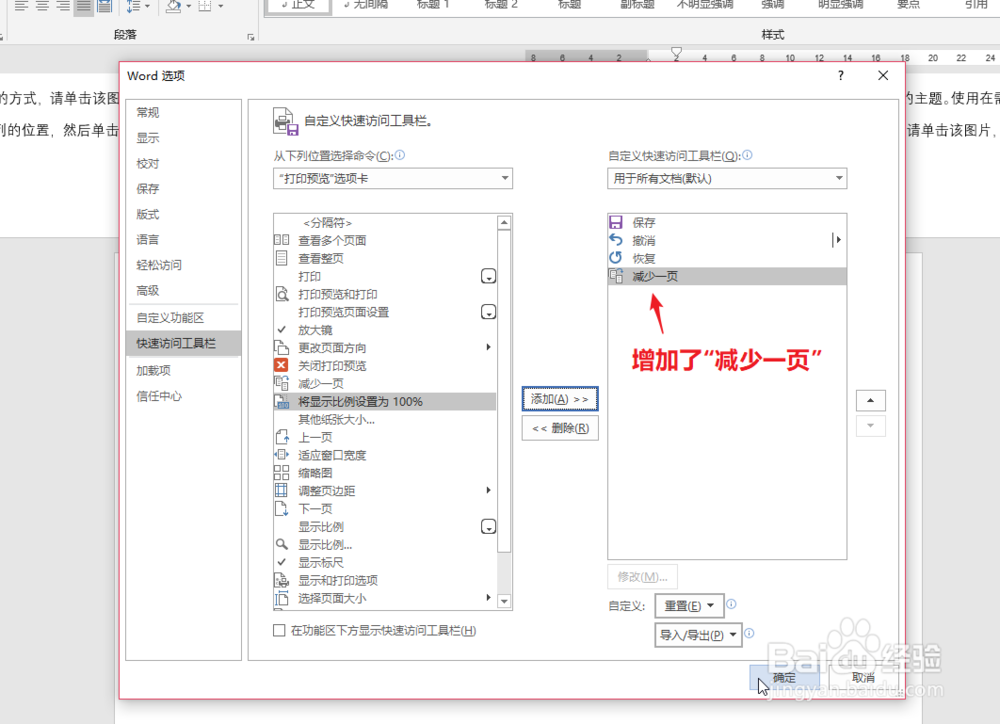Click the << 删除(R) button
The image size is (1000, 724).
click(560, 428)
